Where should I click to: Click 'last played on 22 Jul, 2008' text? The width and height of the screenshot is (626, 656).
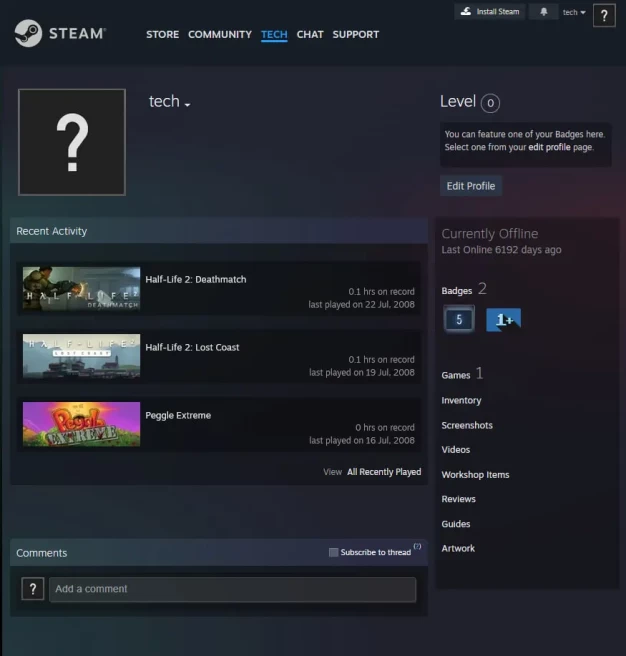pyautogui.click(x=362, y=305)
